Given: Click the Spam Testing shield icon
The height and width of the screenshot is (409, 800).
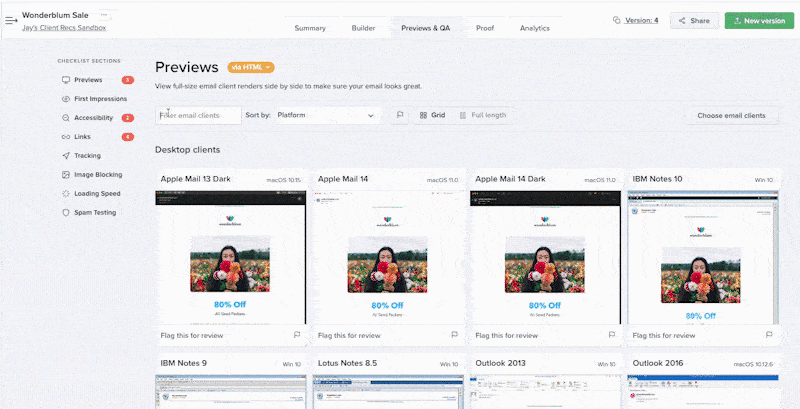Looking at the screenshot, I should click(66, 213).
